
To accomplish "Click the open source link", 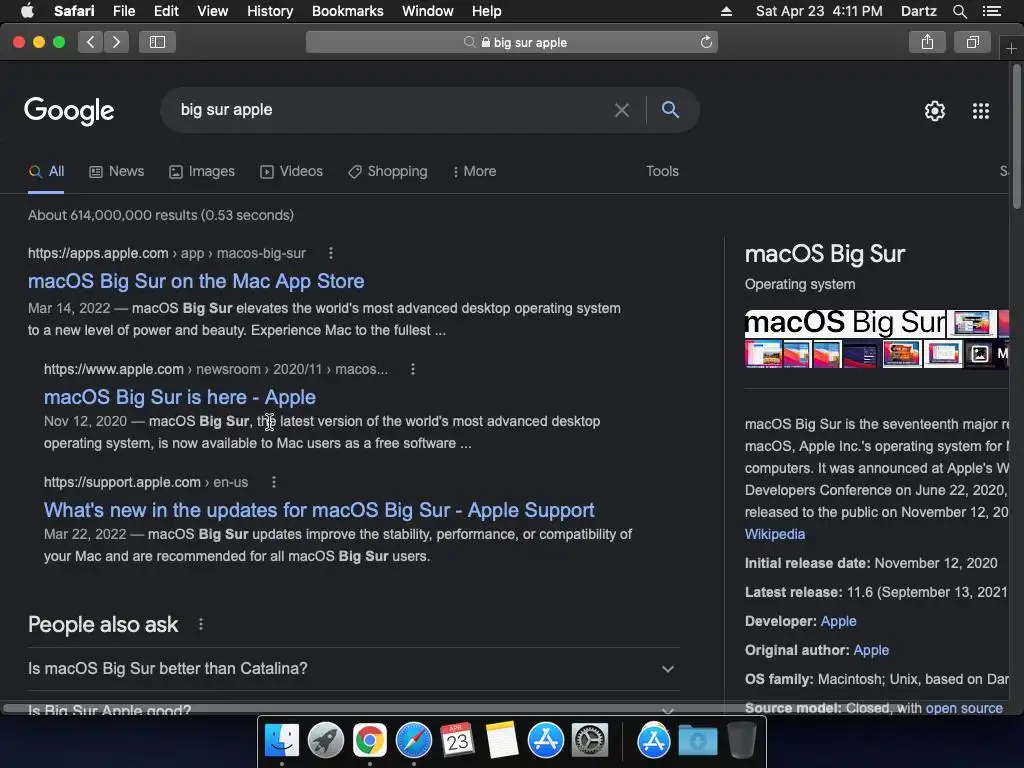I will click(x=964, y=708).
